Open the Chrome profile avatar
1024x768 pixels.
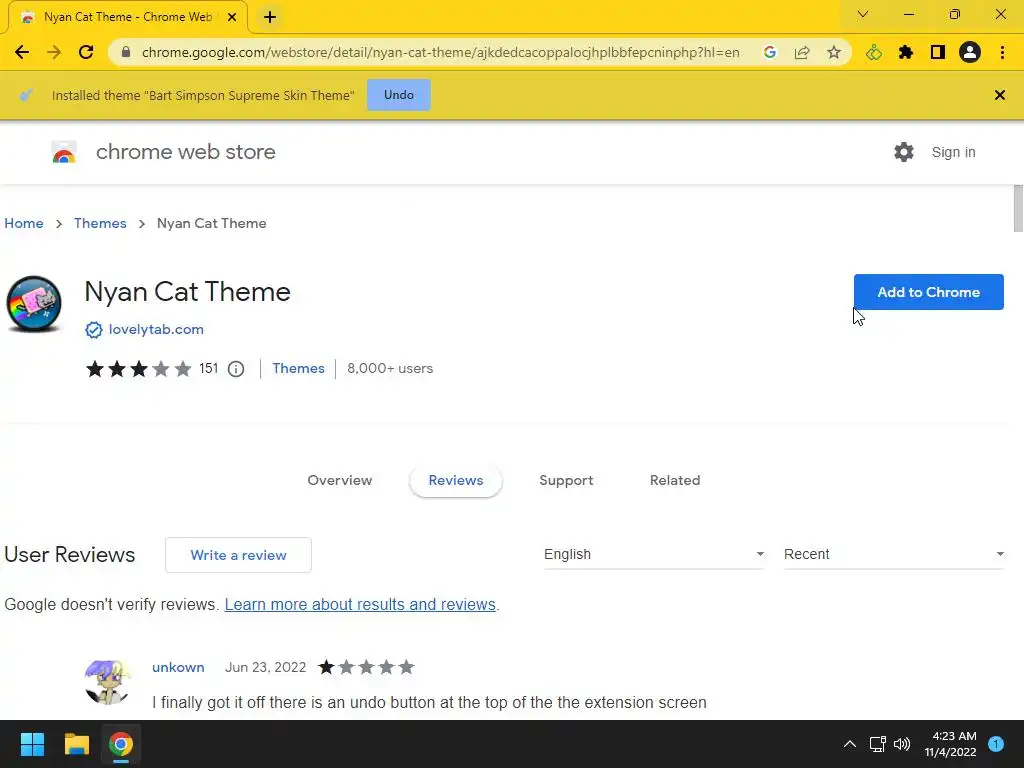point(970,52)
